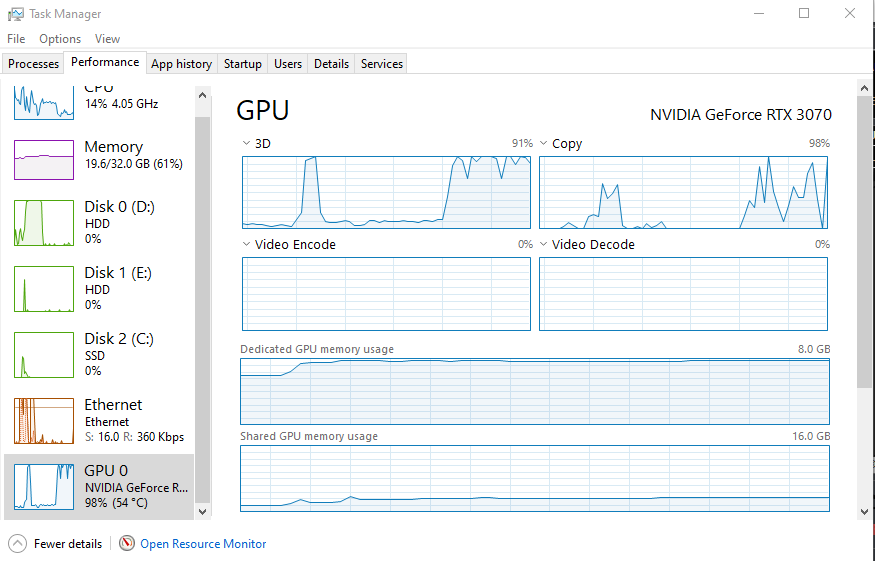The height and width of the screenshot is (561, 875).
Task: Collapse view with Fewer details arrow icon
Action: [18, 544]
